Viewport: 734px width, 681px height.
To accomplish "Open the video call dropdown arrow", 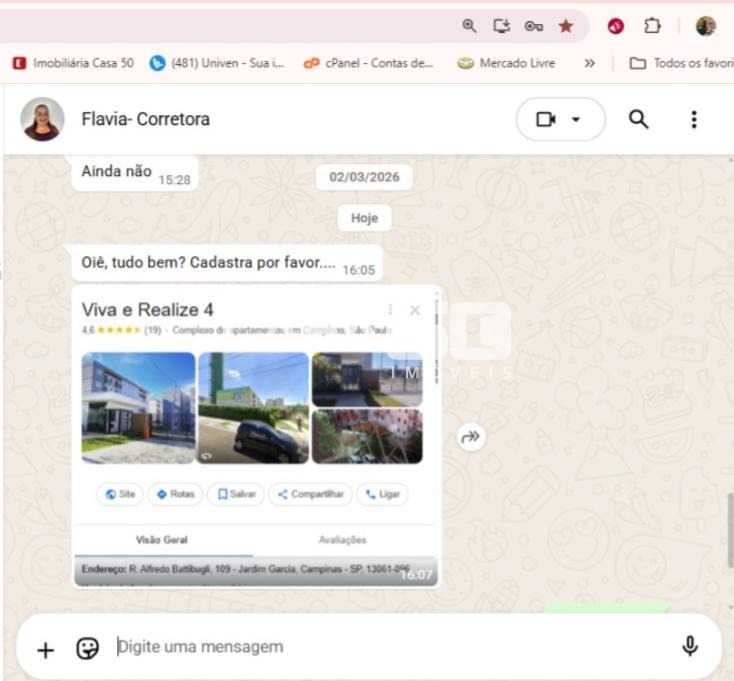I will pos(576,120).
